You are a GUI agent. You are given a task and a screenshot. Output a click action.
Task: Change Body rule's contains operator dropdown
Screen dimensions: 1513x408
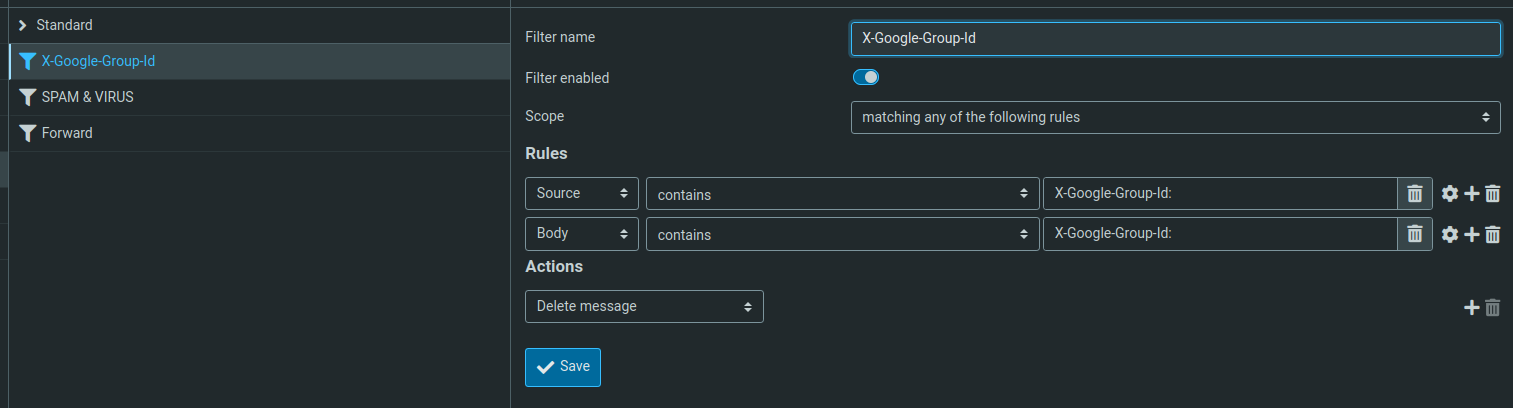[843, 234]
